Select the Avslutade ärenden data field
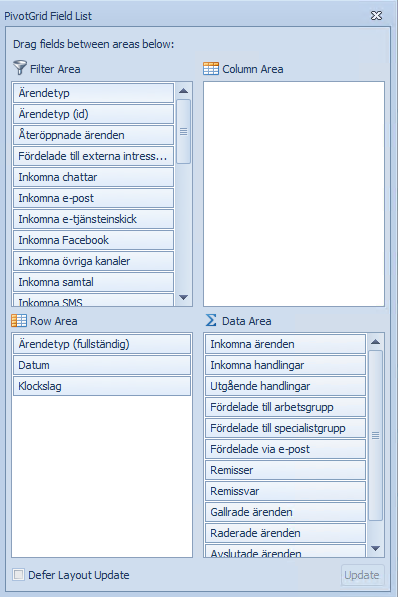 (x=285, y=551)
